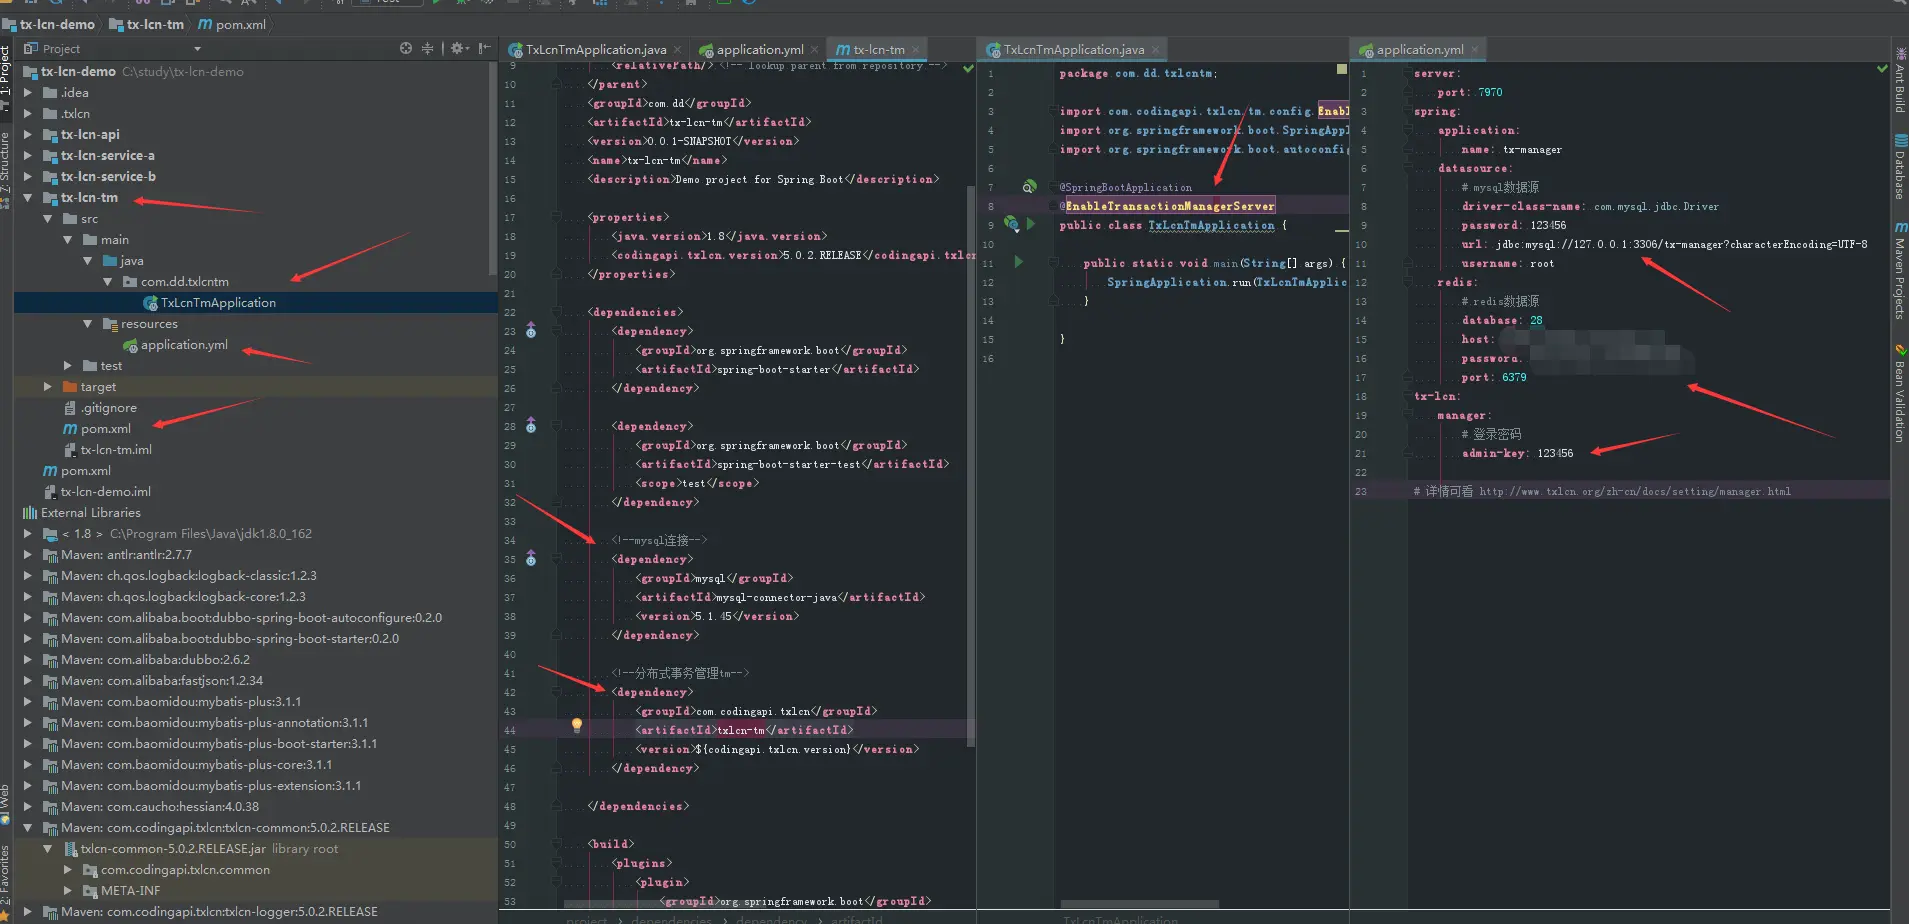Close the TxLcnTmApplication.java tab in middle editor
Image resolution: width=1909 pixels, height=924 pixels.
click(1155, 50)
